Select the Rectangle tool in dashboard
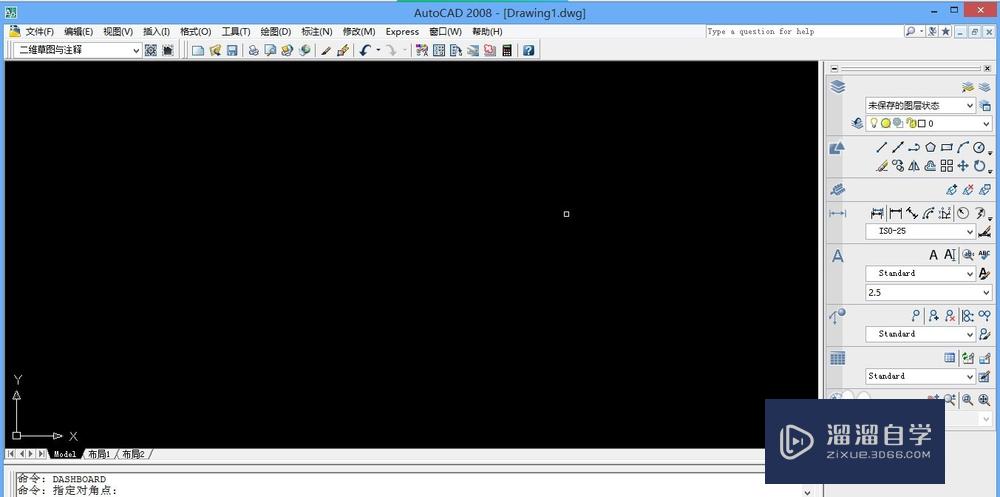Screen dimensions: 1000x497 (x=947, y=147)
